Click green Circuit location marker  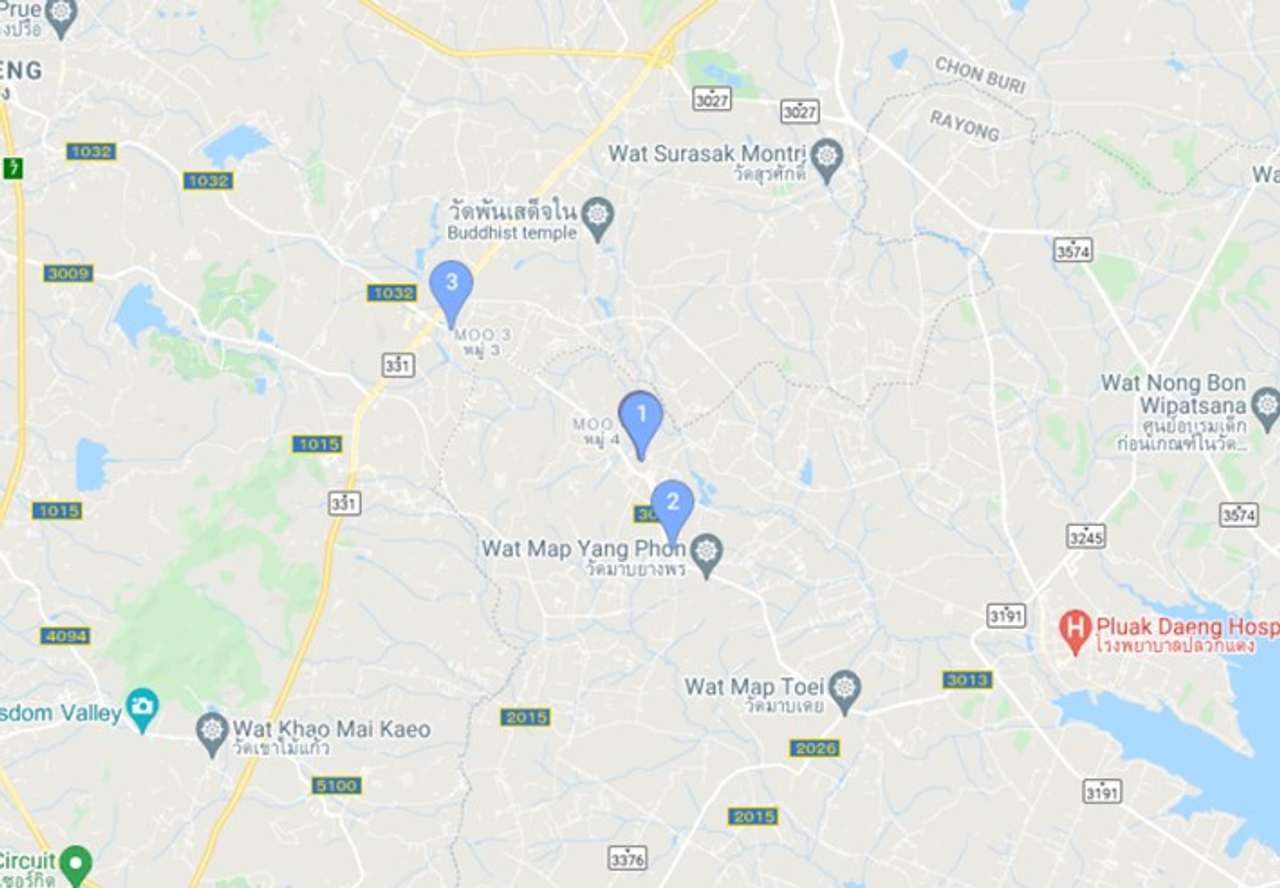pyautogui.click(x=75, y=865)
